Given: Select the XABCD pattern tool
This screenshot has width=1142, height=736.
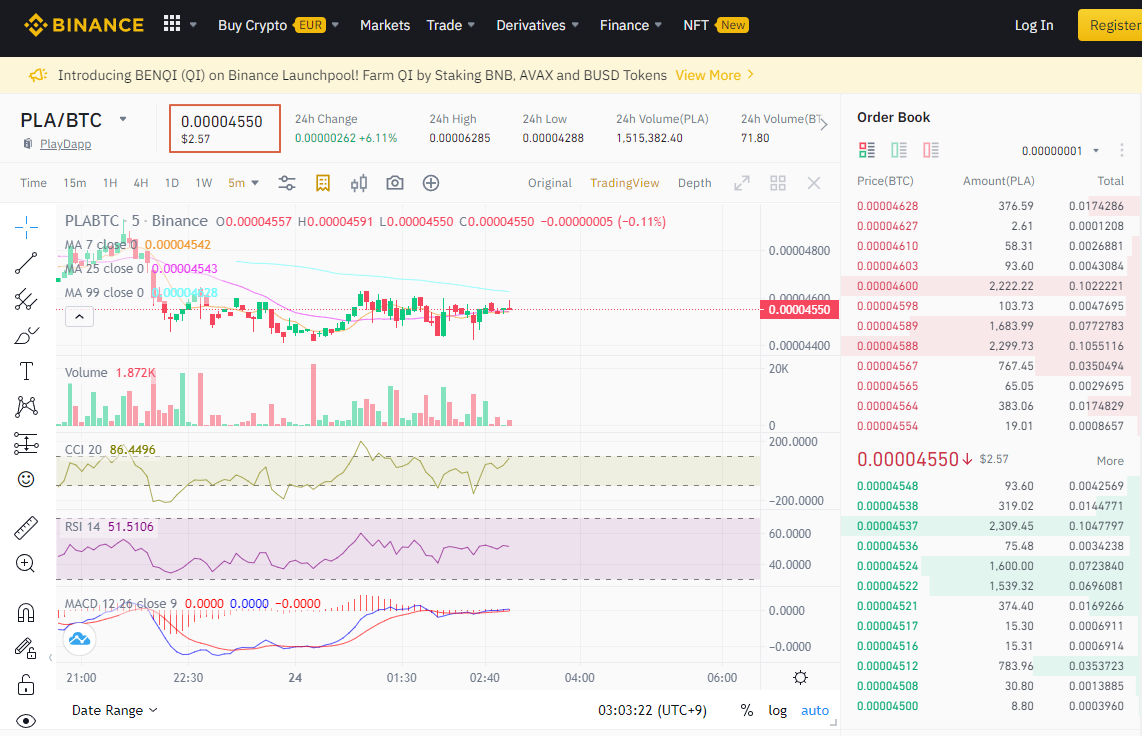Looking at the screenshot, I should click(x=26, y=406).
